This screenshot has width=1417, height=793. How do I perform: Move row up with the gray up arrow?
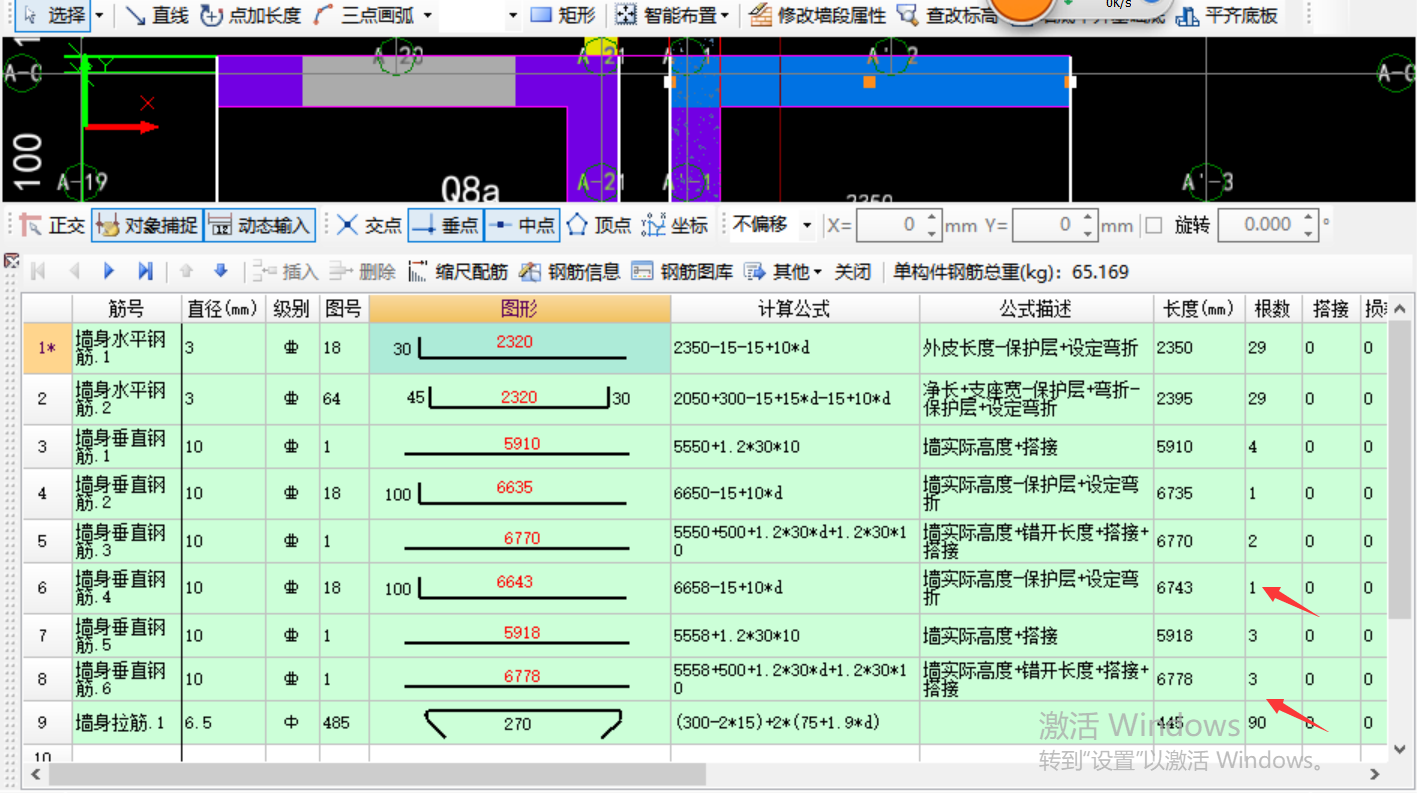[186, 271]
